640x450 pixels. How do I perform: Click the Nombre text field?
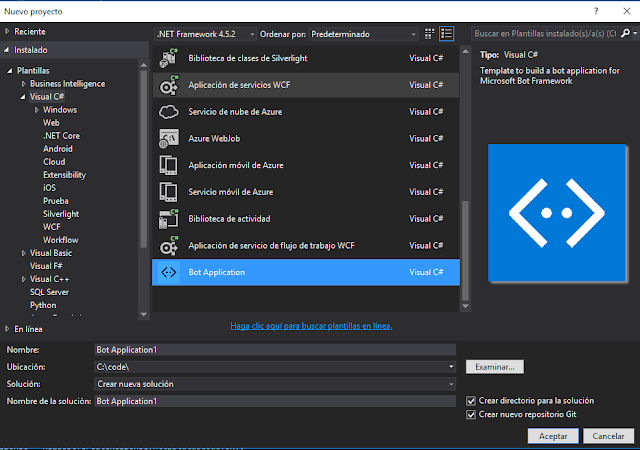click(x=275, y=350)
